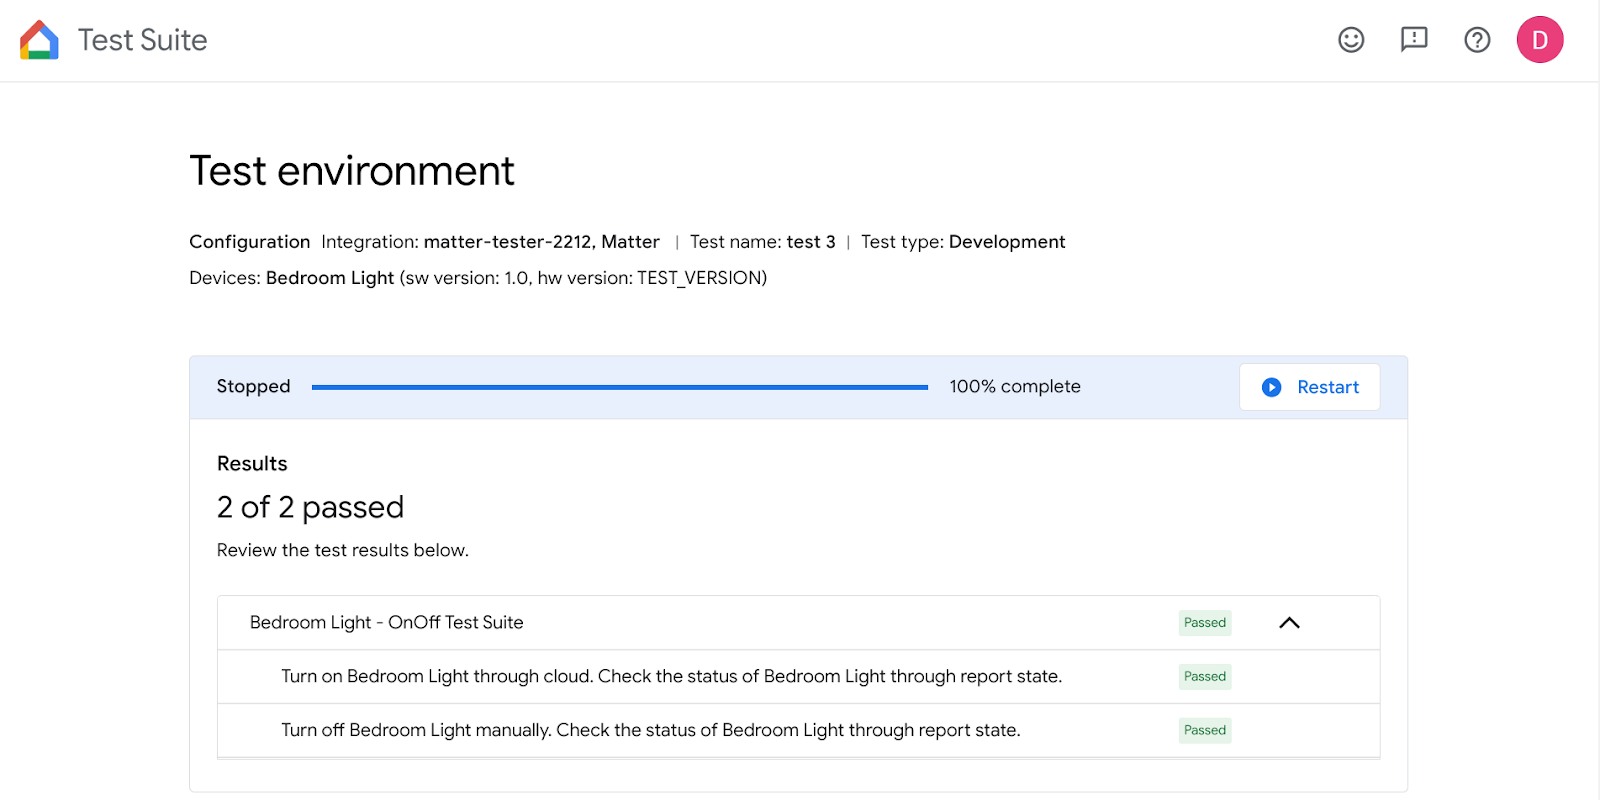Open the smiley face satisfaction feedback icon
The height and width of the screenshot is (800, 1600).
click(1351, 40)
